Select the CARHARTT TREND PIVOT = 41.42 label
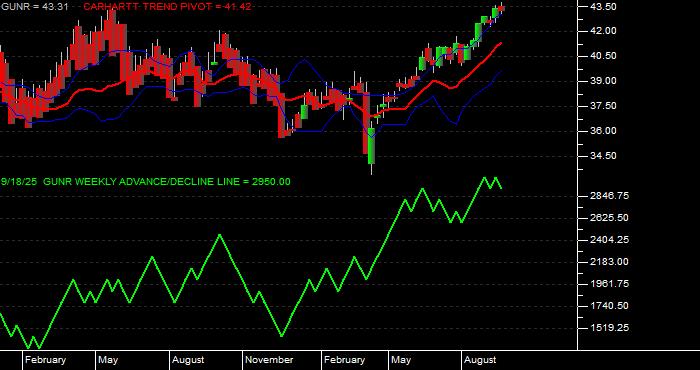The width and height of the screenshot is (700, 370). pos(167,7)
